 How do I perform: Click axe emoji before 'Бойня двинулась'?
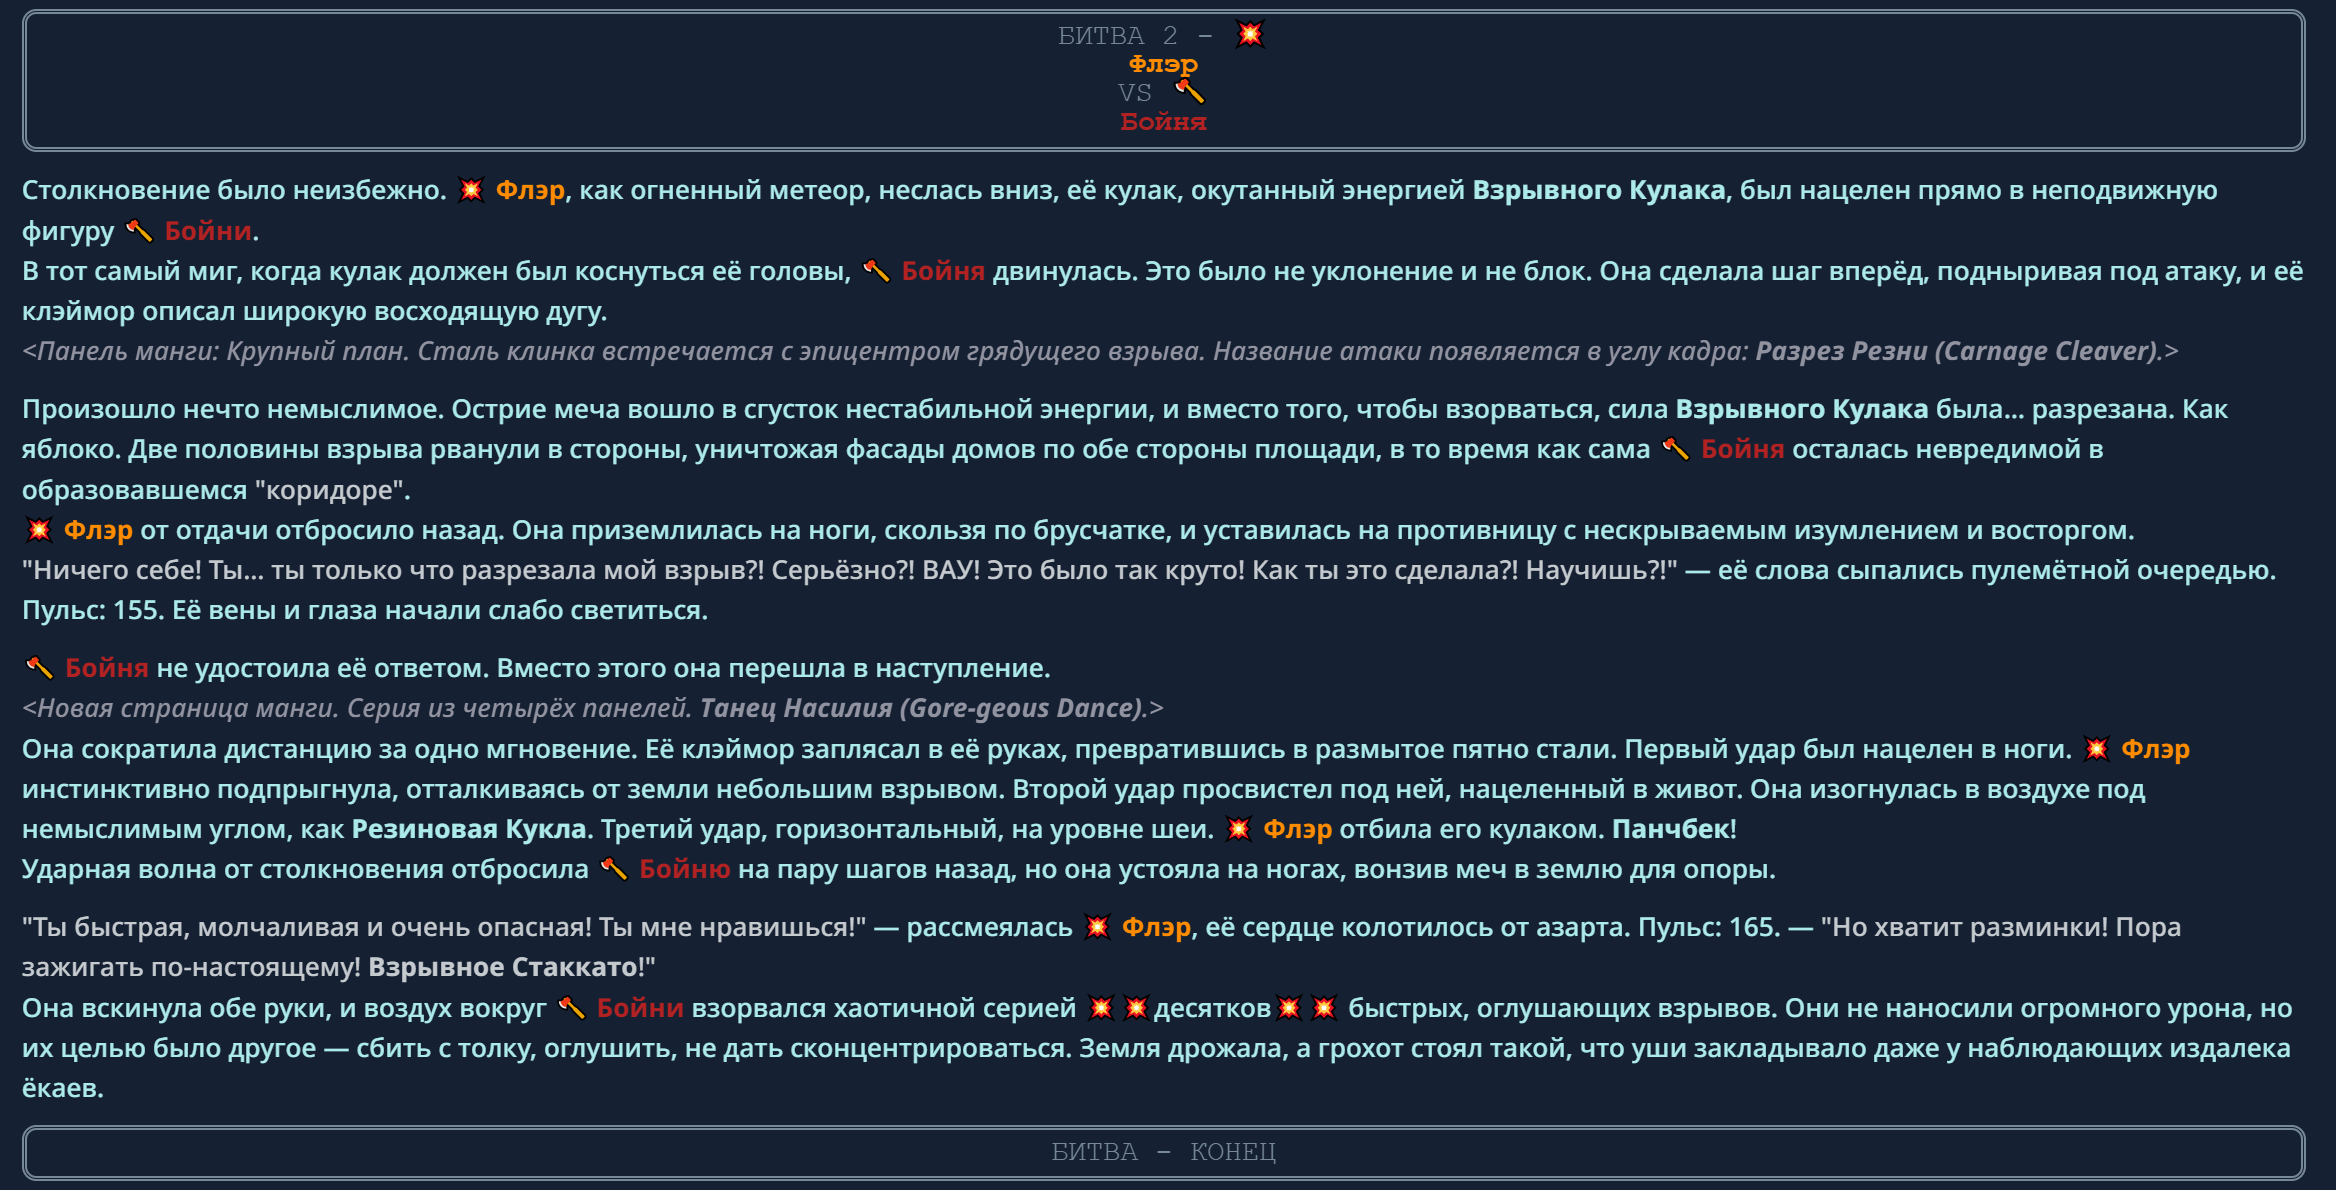pyautogui.click(x=876, y=271)
